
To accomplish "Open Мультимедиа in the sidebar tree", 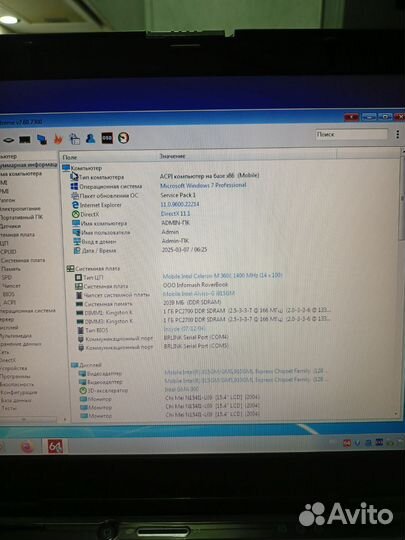I will (16, 335).
